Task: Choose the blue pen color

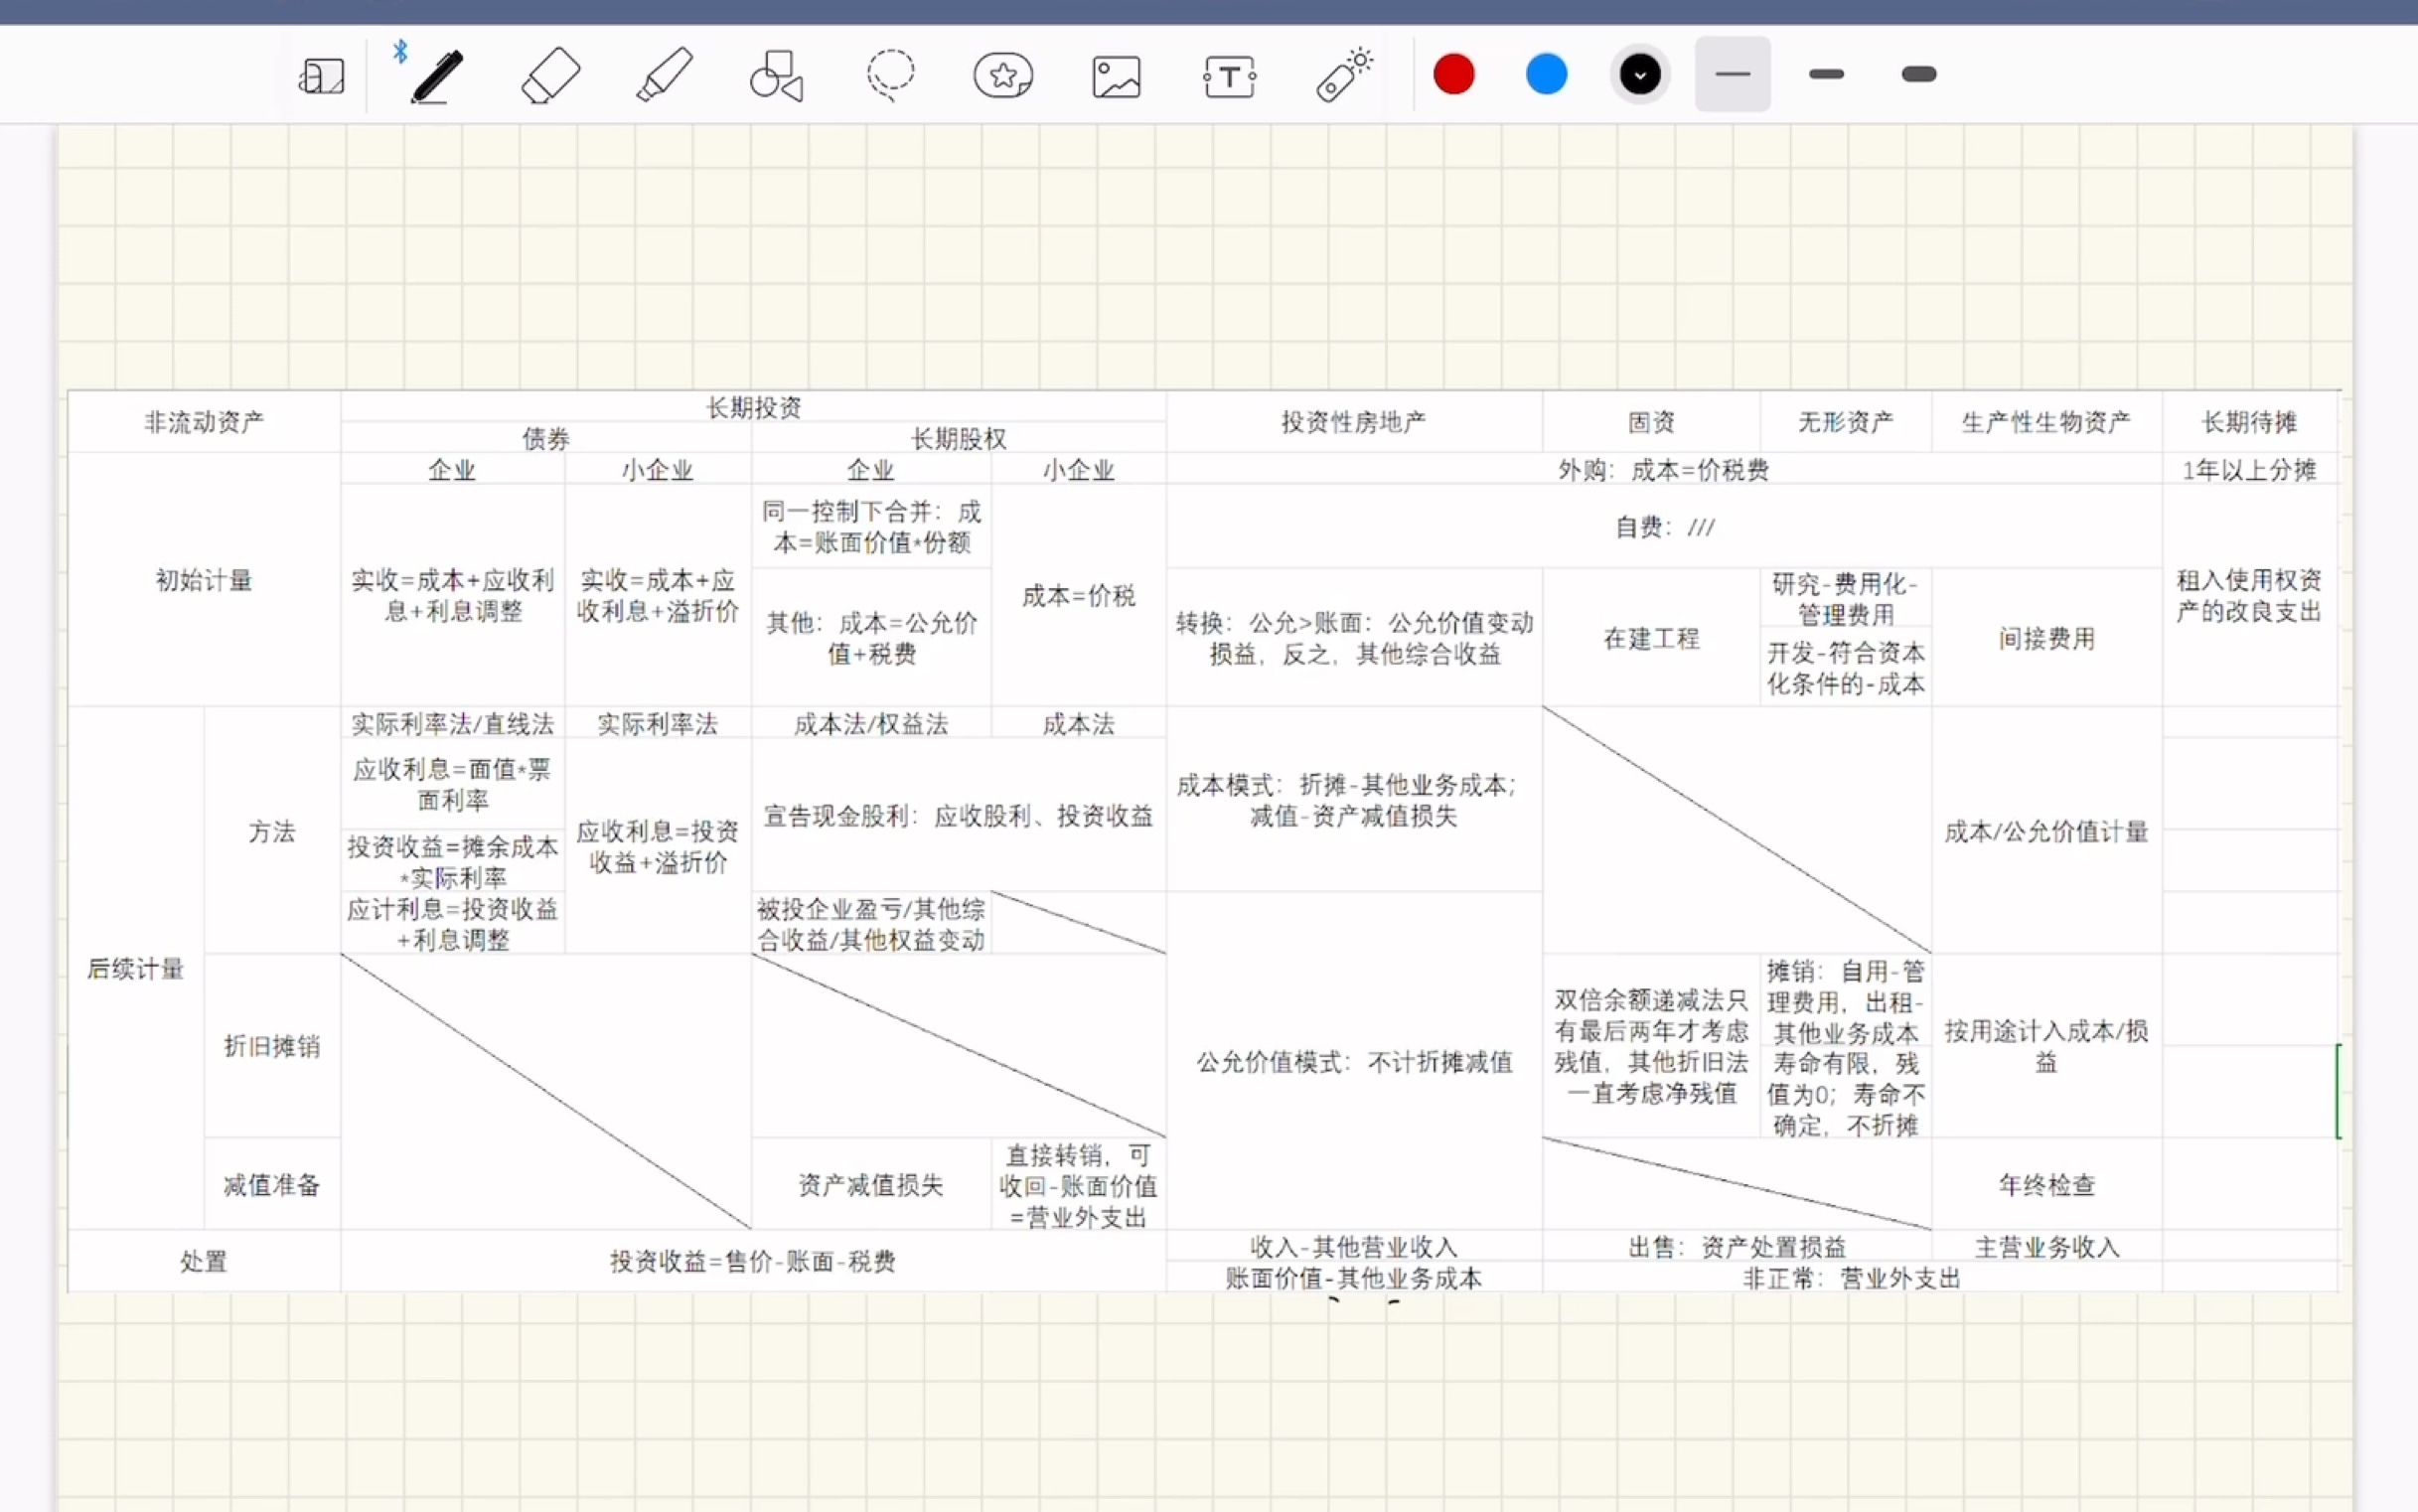Action: pyautogui.click(x=1546, y=74)
